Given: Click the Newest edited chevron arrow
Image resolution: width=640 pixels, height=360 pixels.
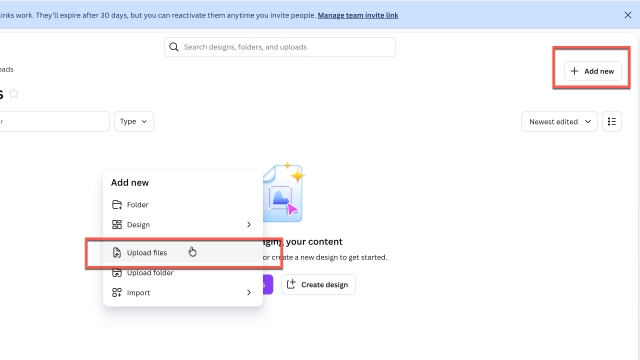Looking at the screenshot, I should [588, 122].
